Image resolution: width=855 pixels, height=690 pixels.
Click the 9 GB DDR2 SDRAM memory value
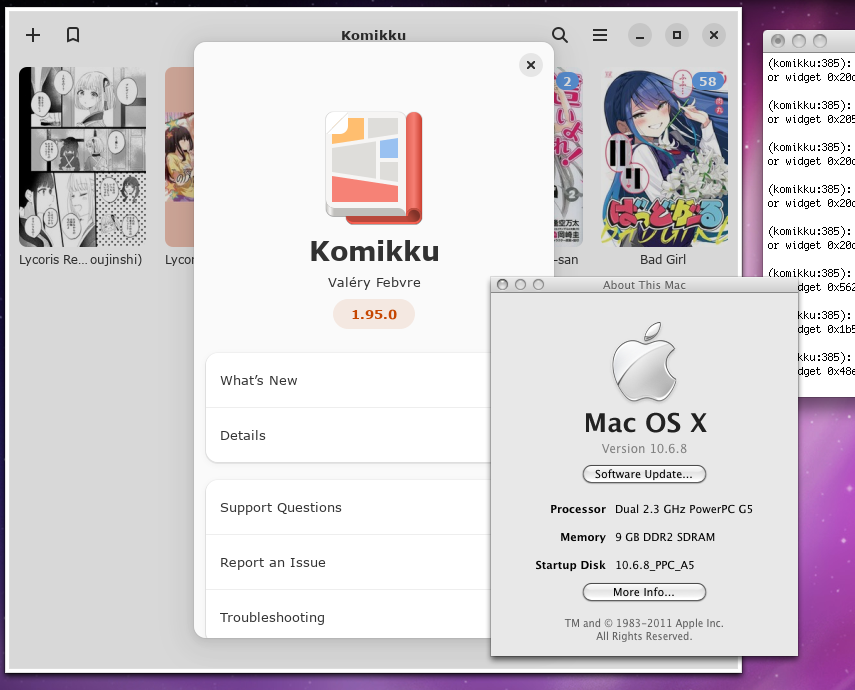click(x=665, y=537)
